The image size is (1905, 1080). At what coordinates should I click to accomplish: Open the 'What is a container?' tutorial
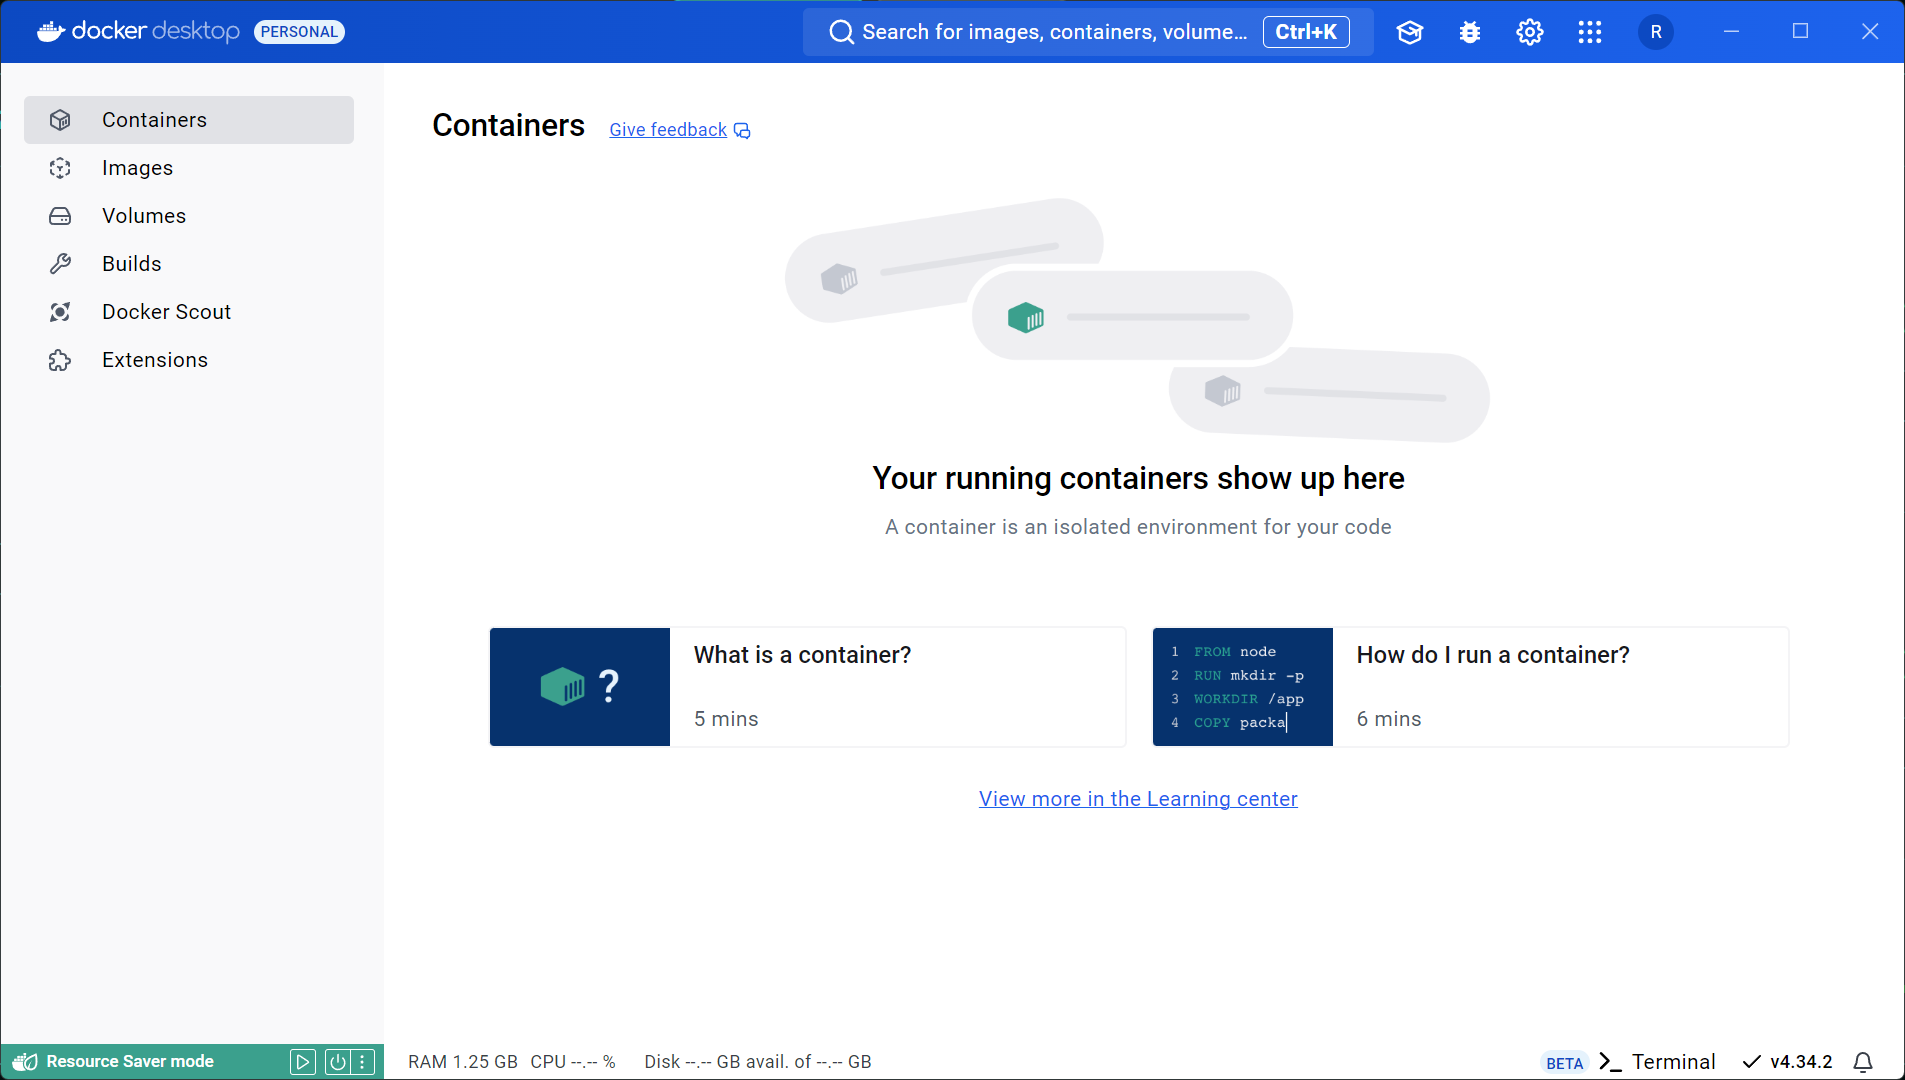(x=806, y=686)
